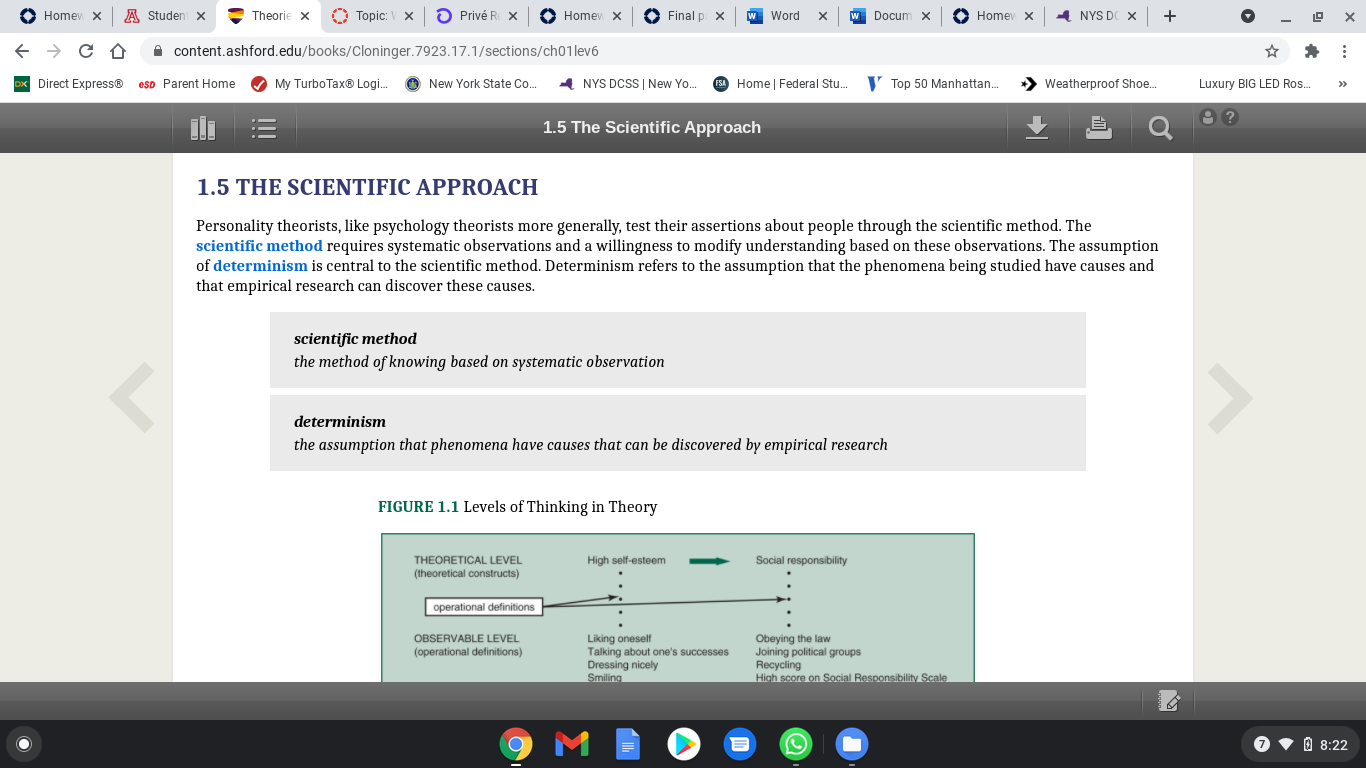Click the download icon in reader toolbar

(1037, 128)
